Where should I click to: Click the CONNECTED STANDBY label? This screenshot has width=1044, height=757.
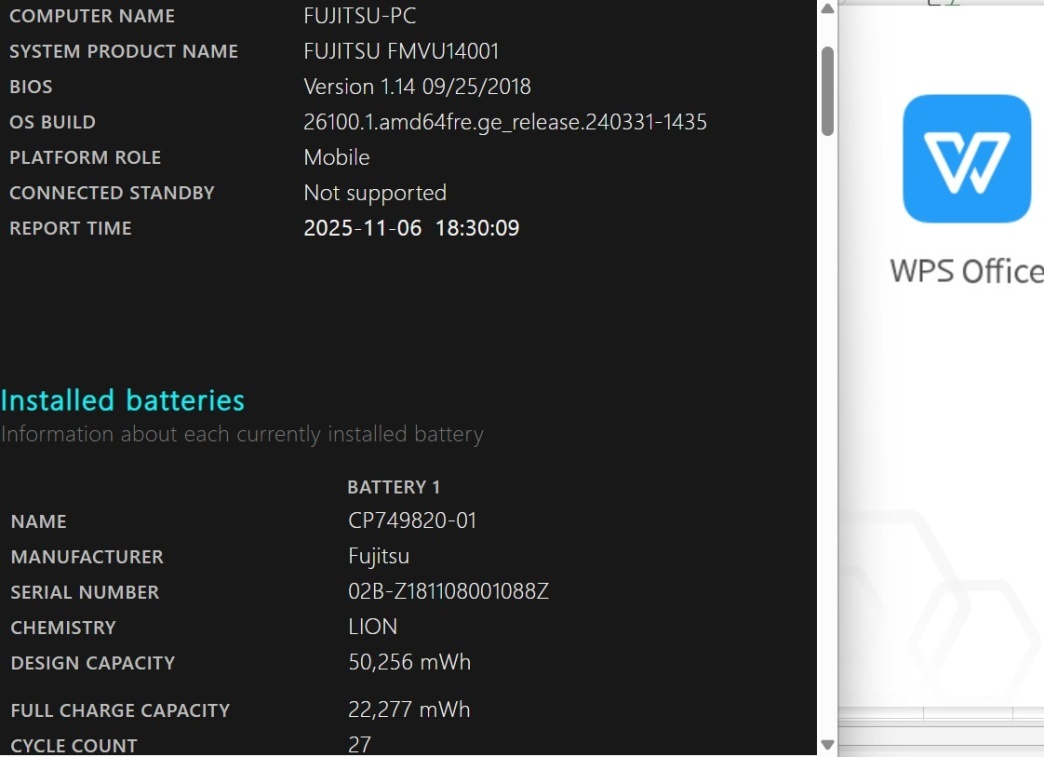pyautogui.click(x=111, y=193)
